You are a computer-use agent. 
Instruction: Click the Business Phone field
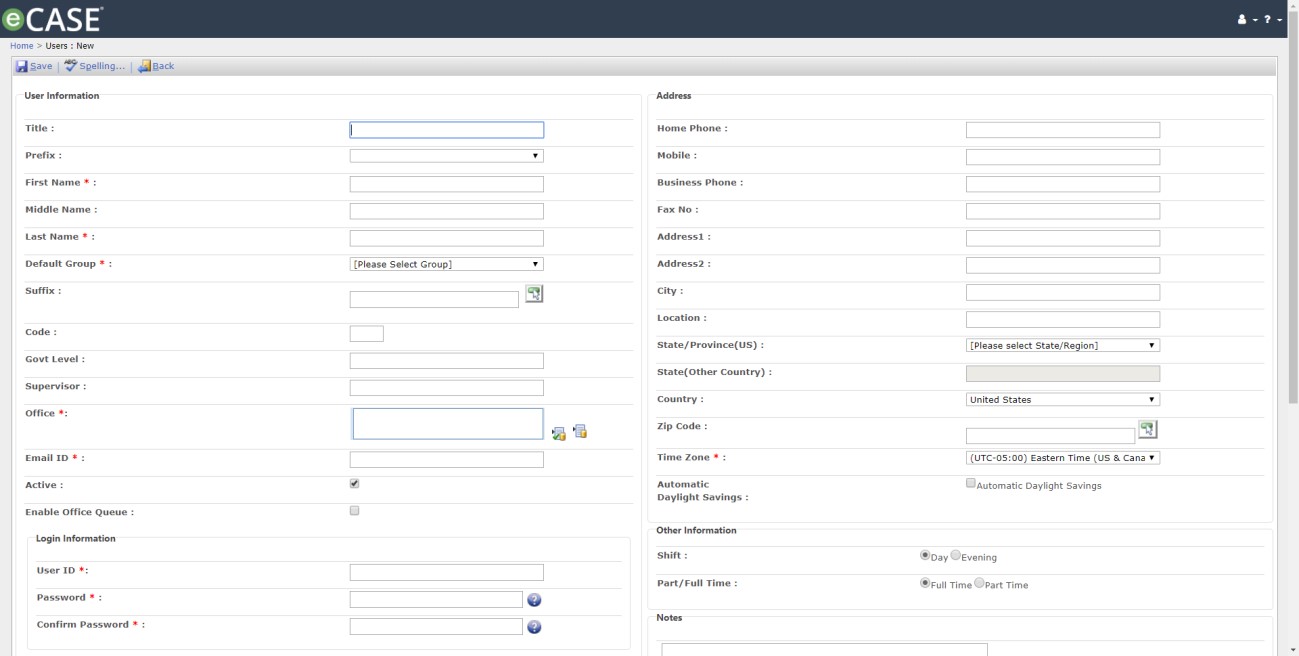coord(1063,184)
